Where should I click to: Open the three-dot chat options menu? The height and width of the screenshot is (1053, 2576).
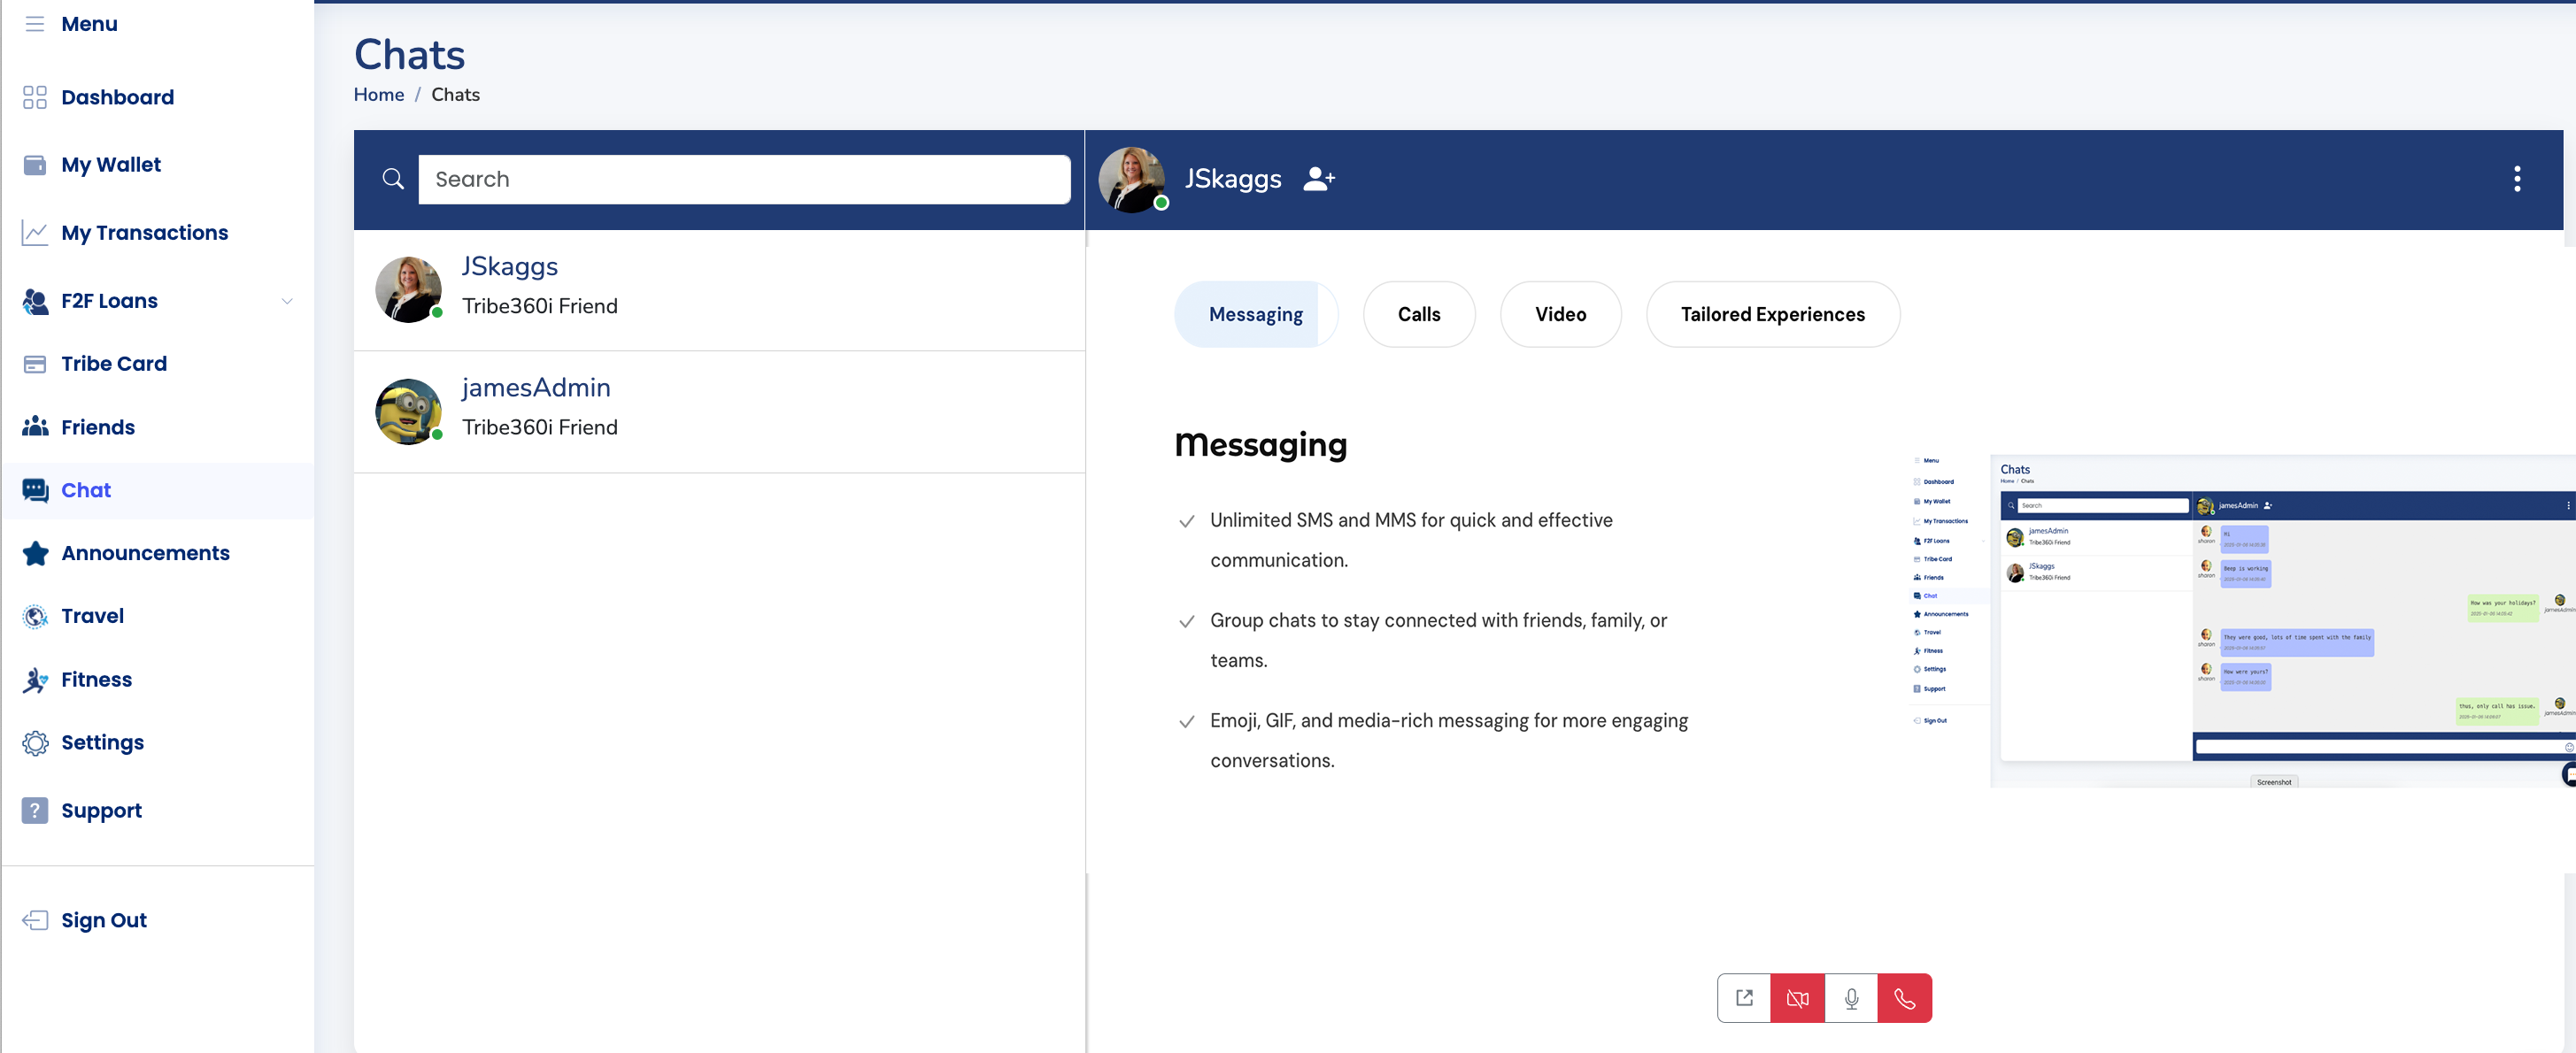coord(2518,179)
